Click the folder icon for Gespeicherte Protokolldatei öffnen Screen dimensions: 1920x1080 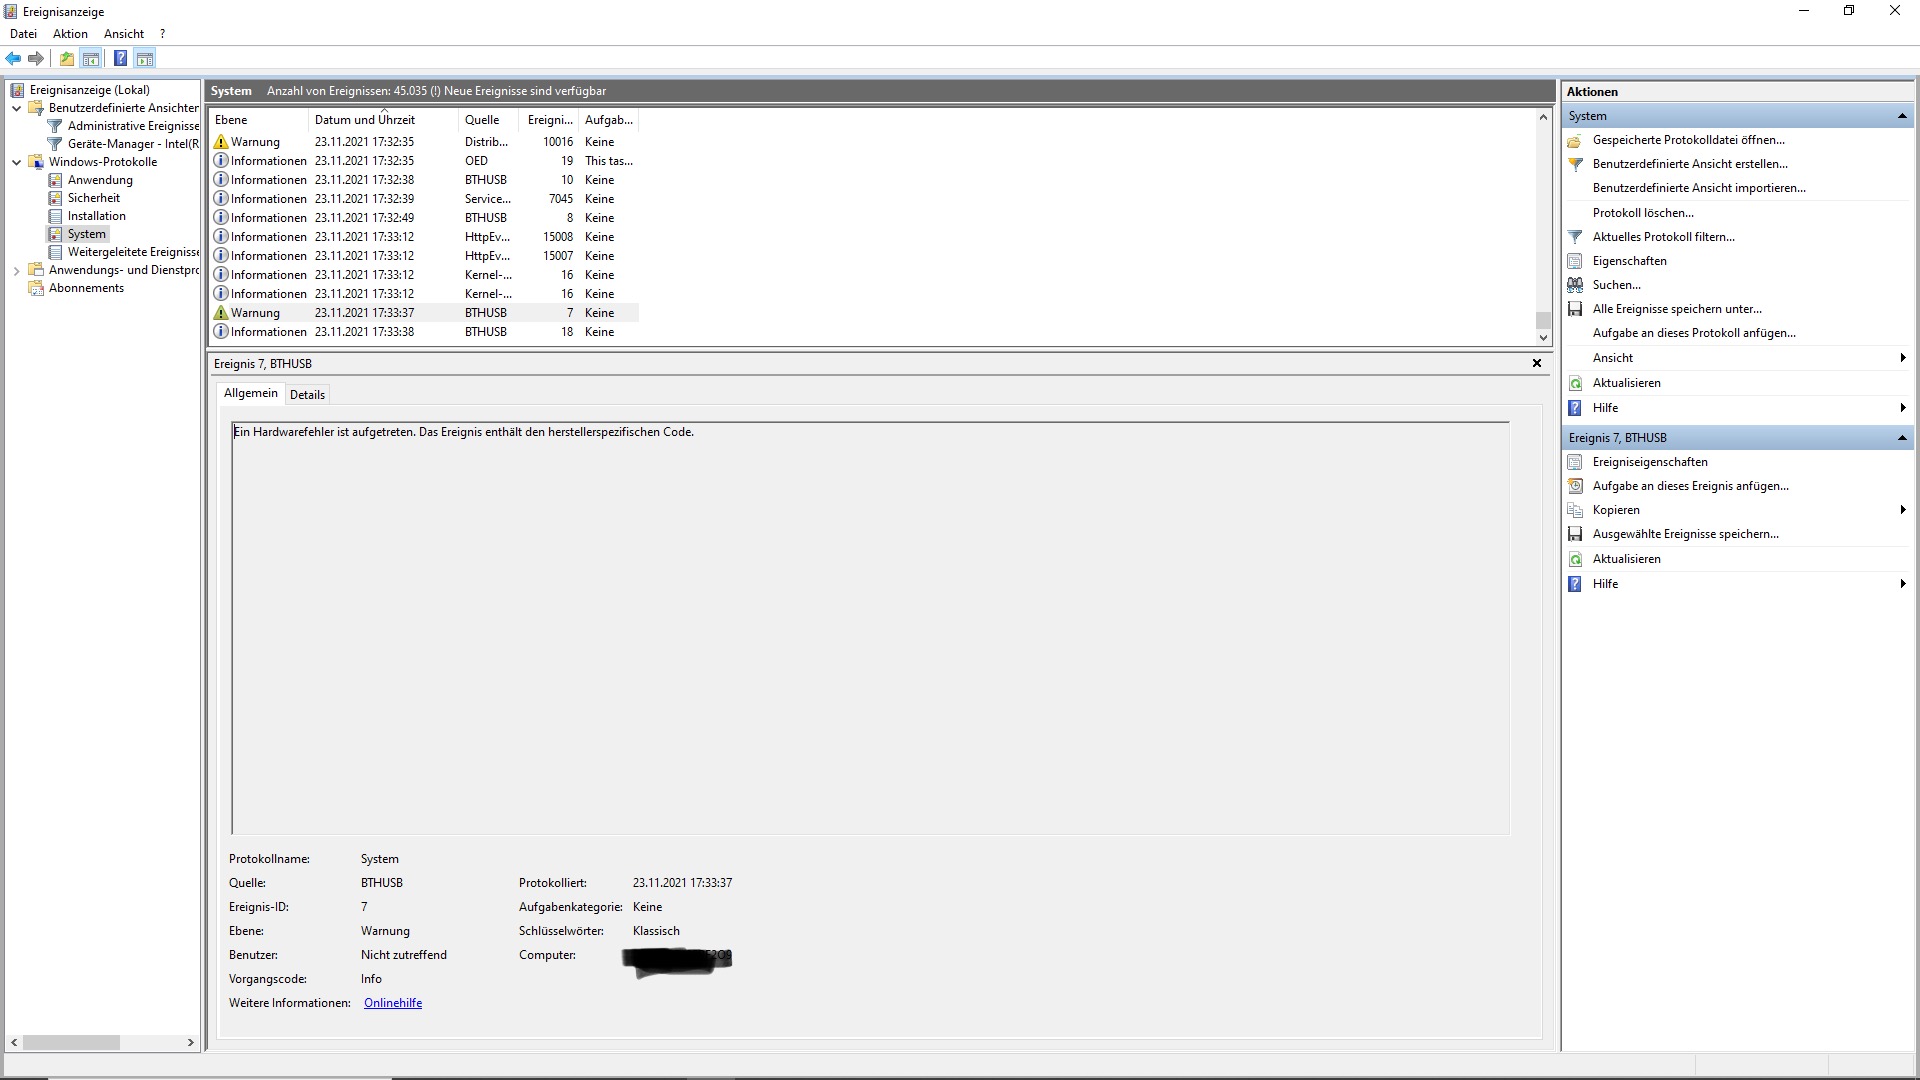click(x=1575, y=141)
